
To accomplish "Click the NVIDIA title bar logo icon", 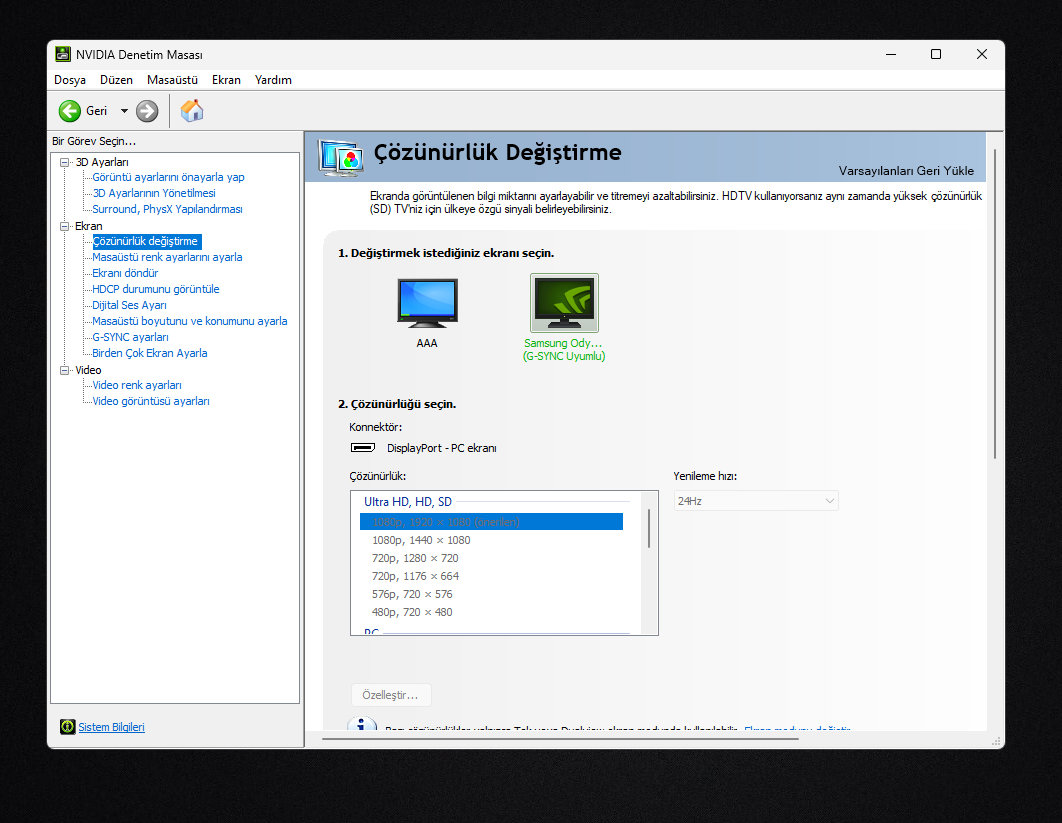I will click(x=63, y=54).
